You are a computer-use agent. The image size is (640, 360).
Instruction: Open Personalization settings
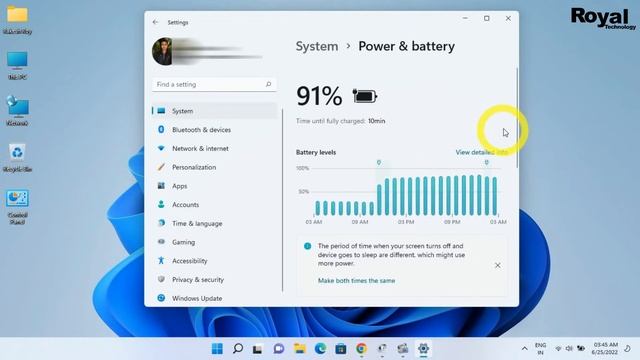(x=215, y=167)
